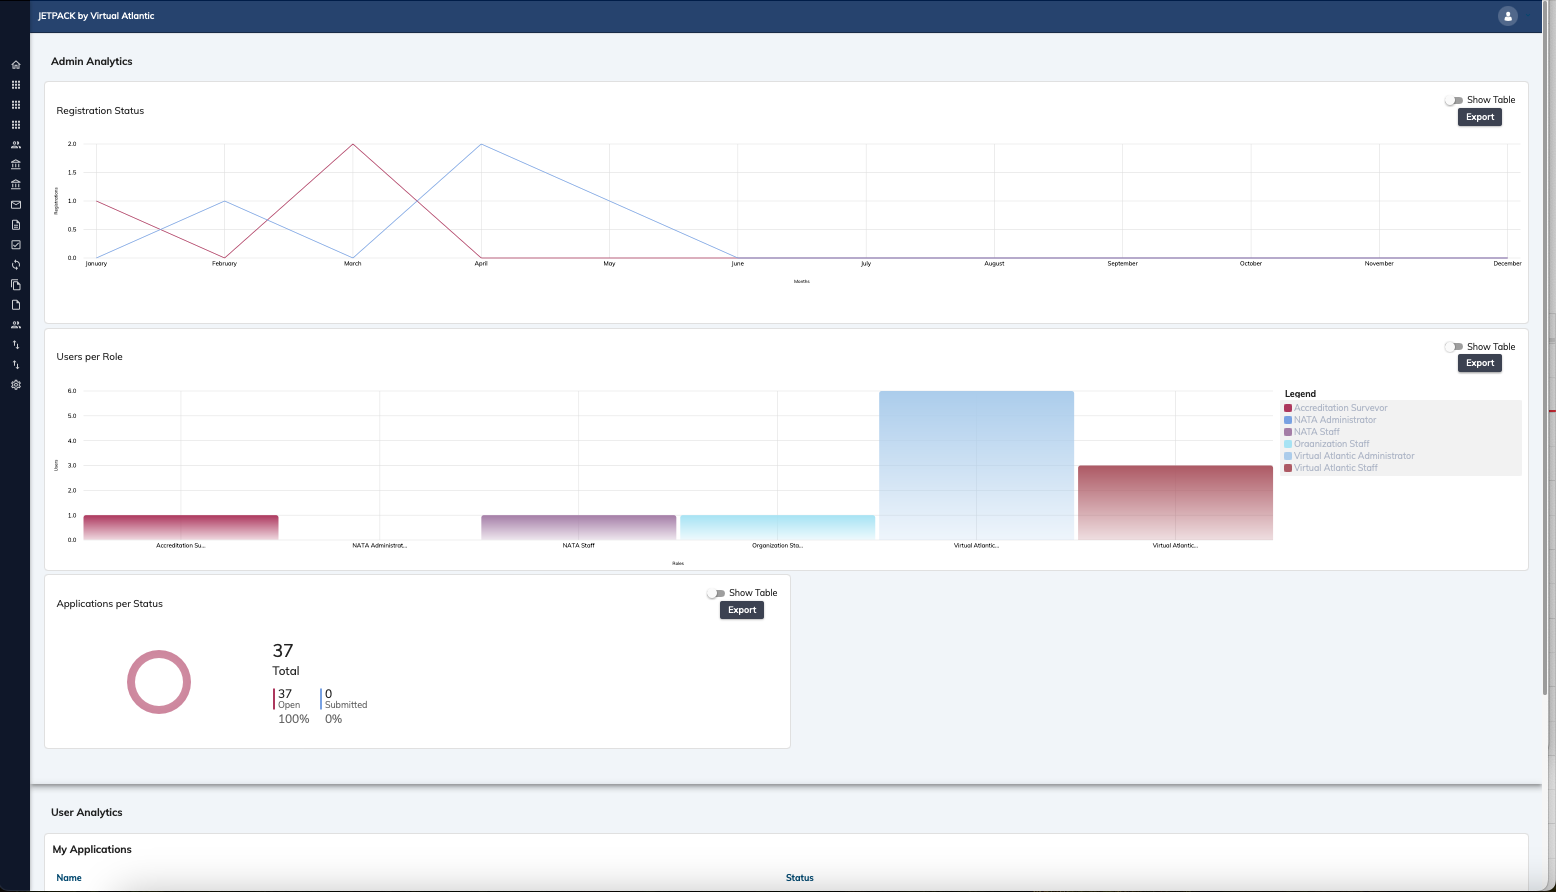Screen dimensions: 1556x892
Task: Click the pink donut chart ring
Action: click(130, 682)
